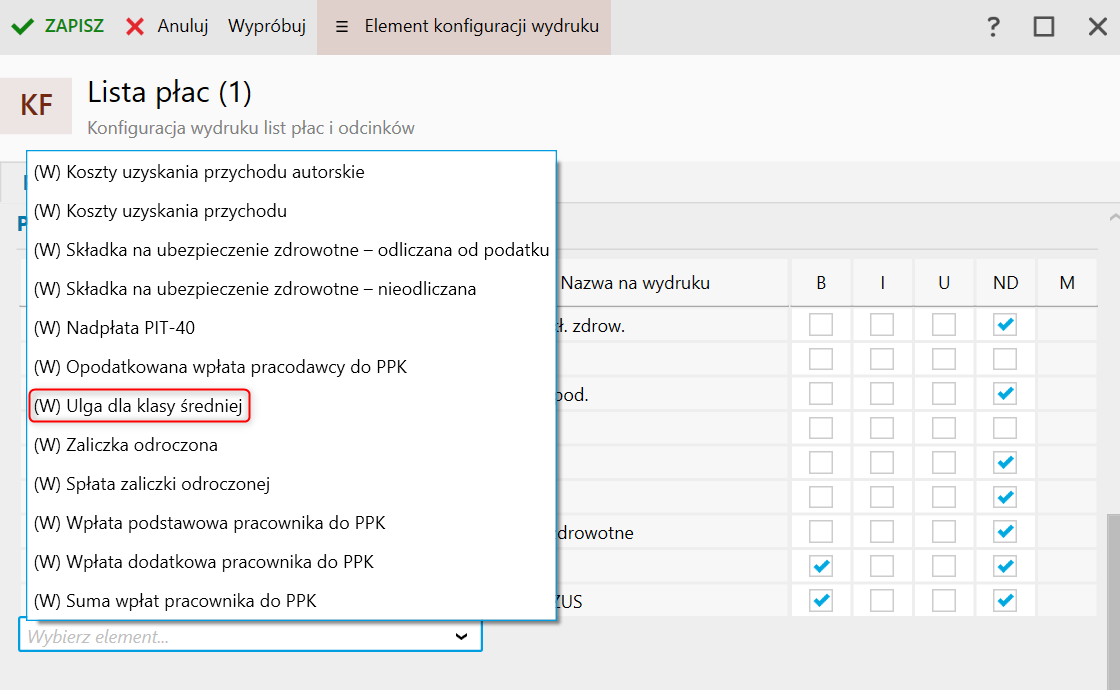Click the ZAPISZ save checkmark button
The width and height of the screenshot is (1120, 690).
pyautogui.click(x=58, y=27)
